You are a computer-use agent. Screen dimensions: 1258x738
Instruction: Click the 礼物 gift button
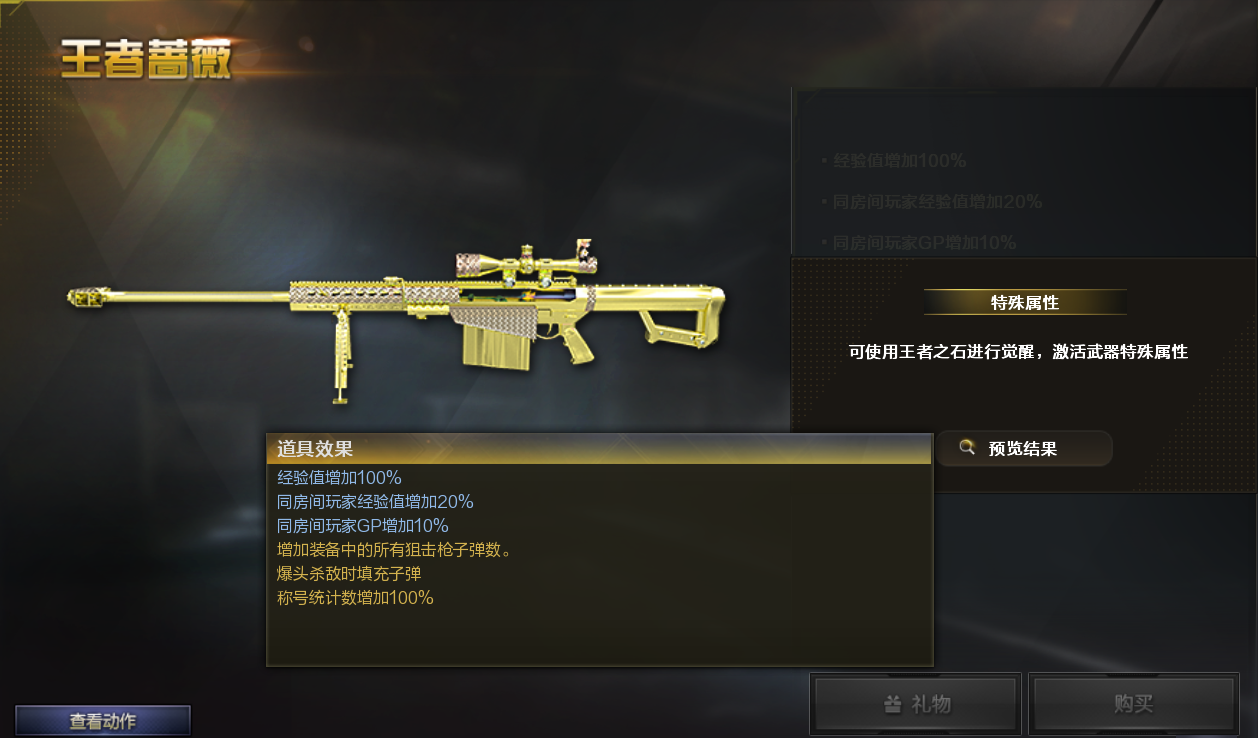point(916,704)
